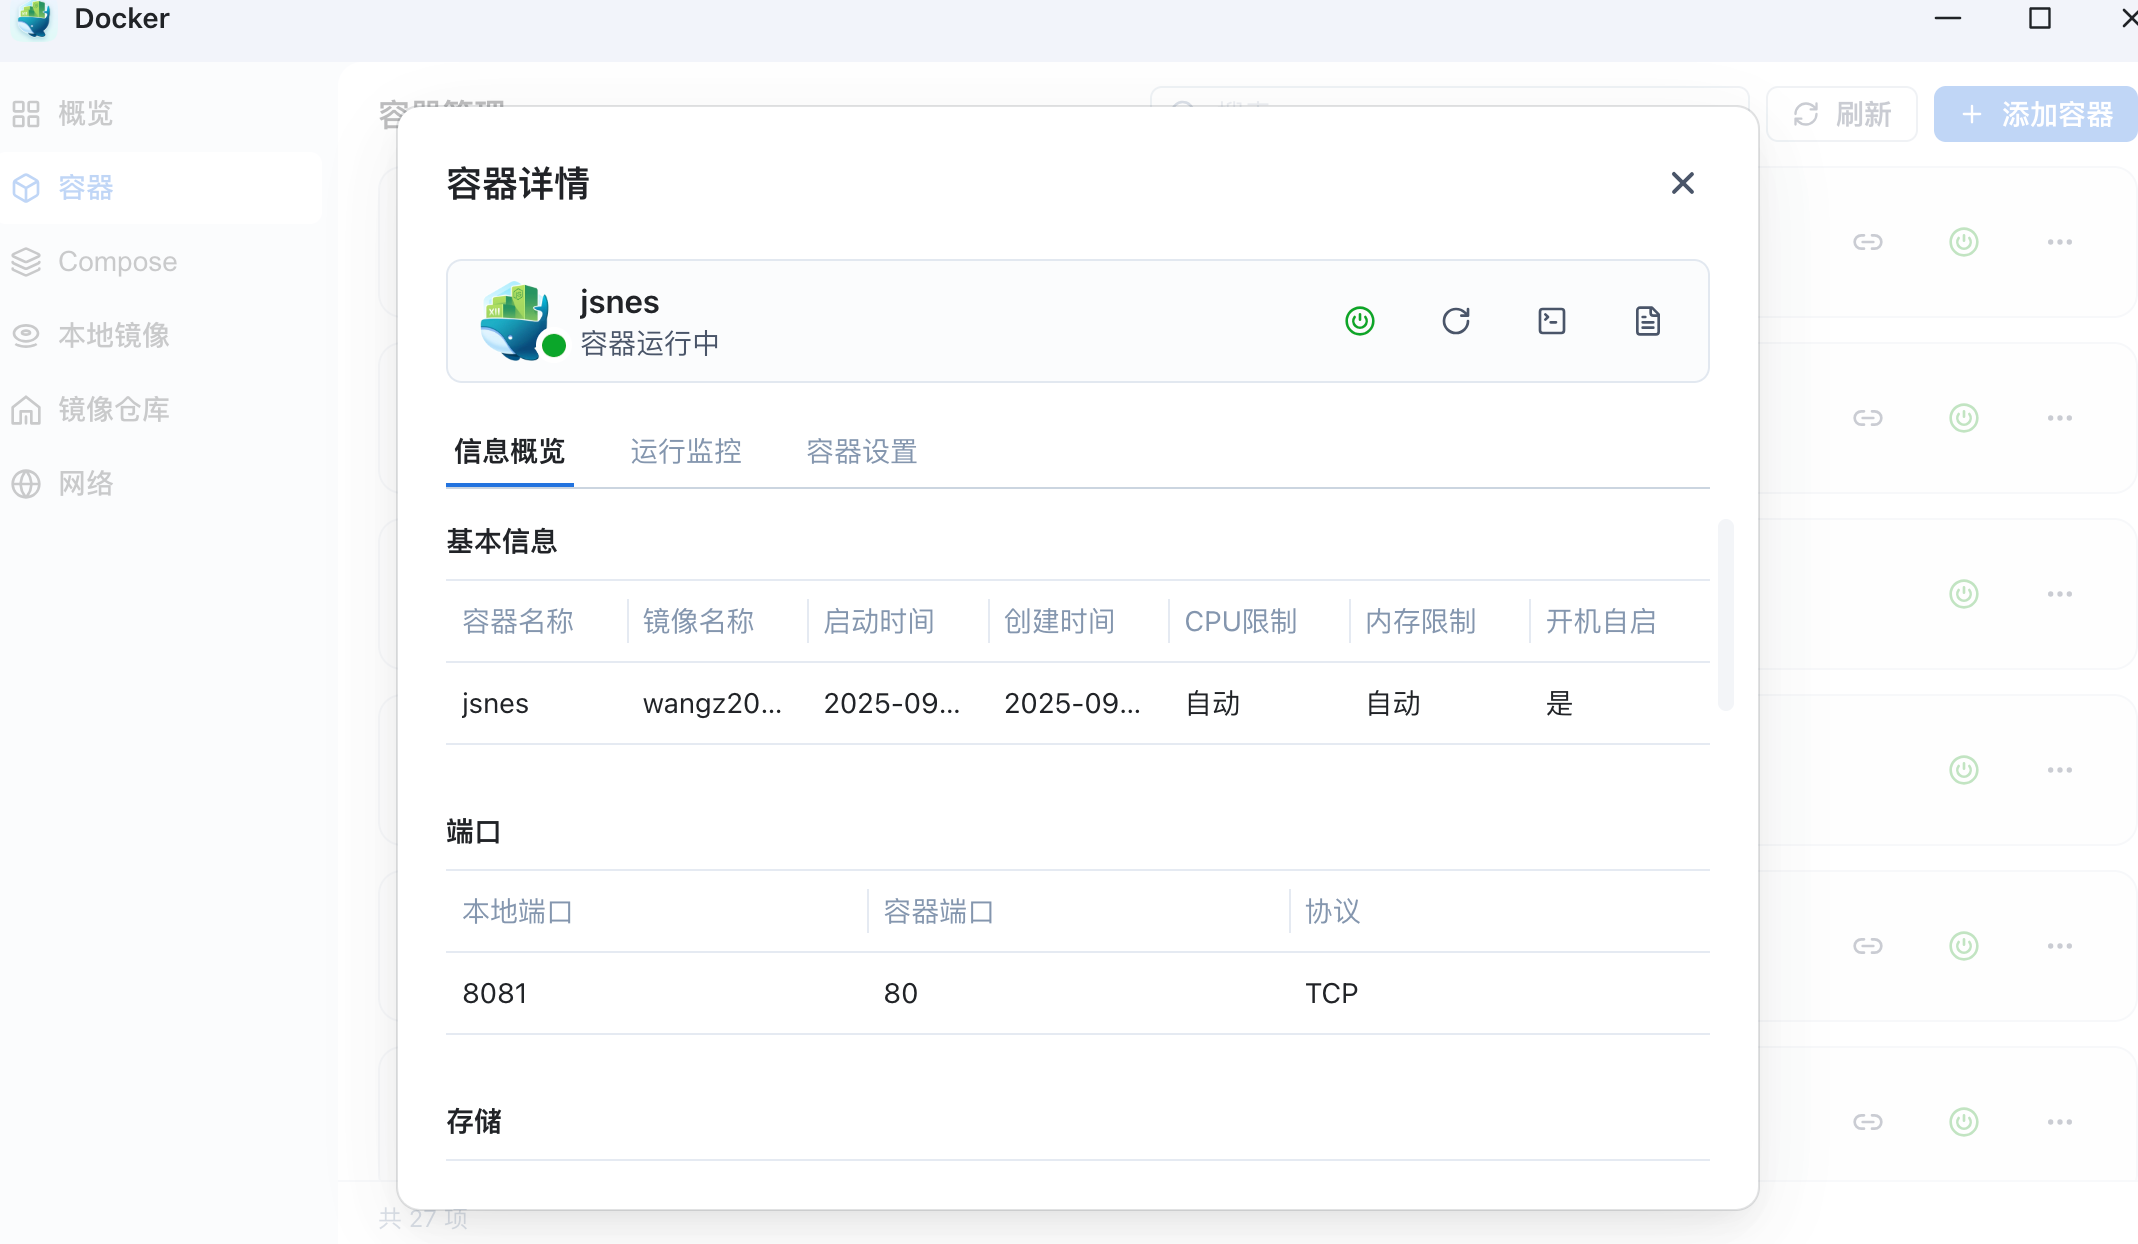Open 镜像仓库 sidebar item

tap(113, 409)
